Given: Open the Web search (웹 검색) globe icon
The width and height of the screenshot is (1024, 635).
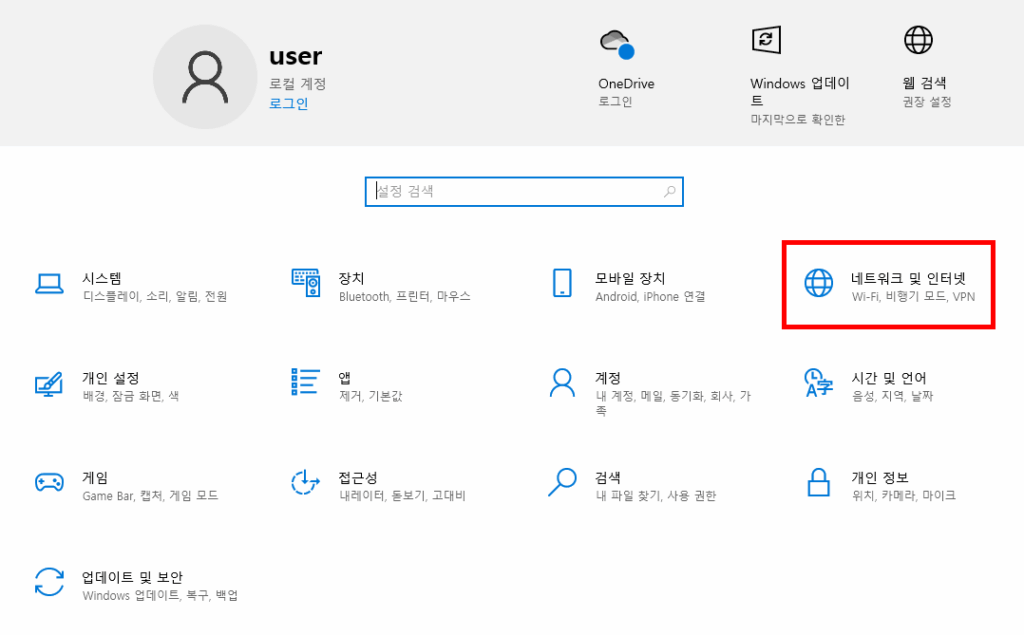Looking at the screenshot, I should (x=917, y=40).
